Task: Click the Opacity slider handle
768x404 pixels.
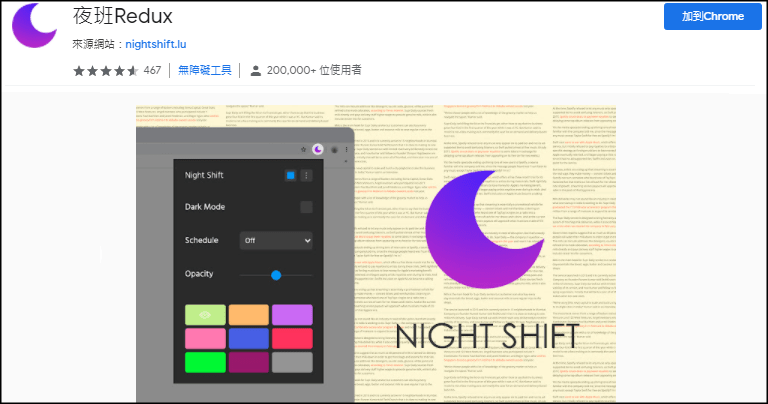Action: [276, 275]
